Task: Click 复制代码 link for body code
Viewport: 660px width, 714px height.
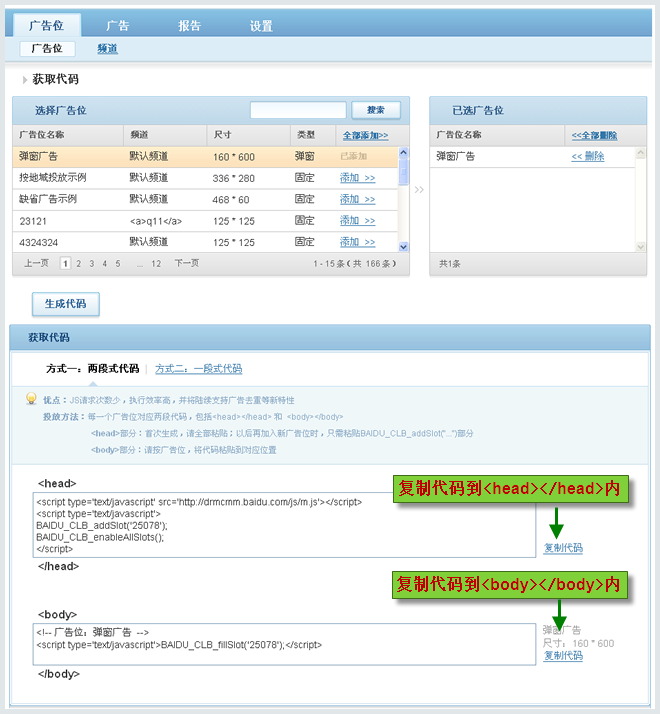Action: pos(563,655)
